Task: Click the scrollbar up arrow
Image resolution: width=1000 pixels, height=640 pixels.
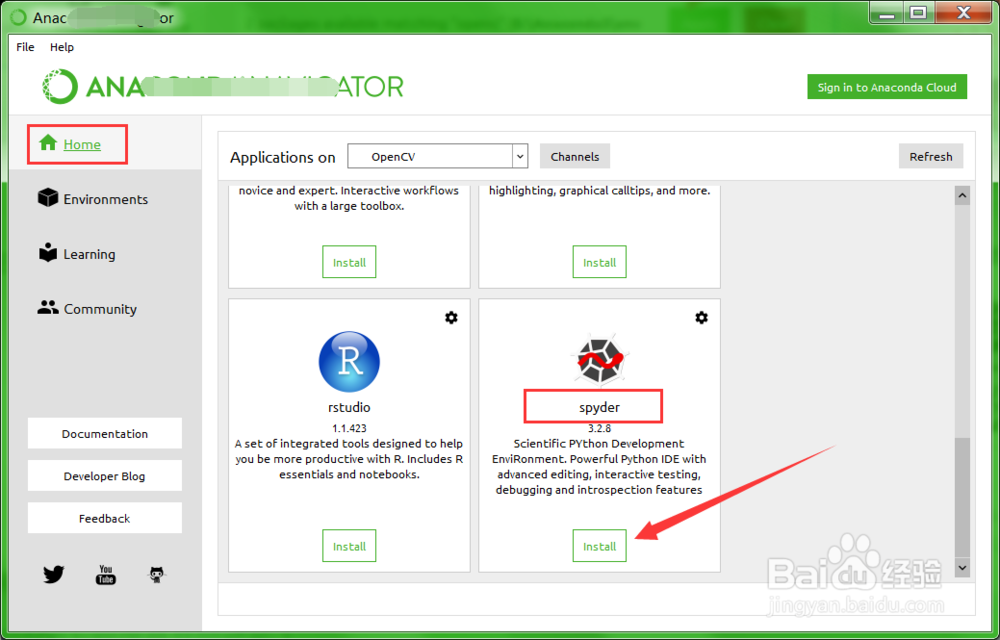Action: [x=962, y=195]
